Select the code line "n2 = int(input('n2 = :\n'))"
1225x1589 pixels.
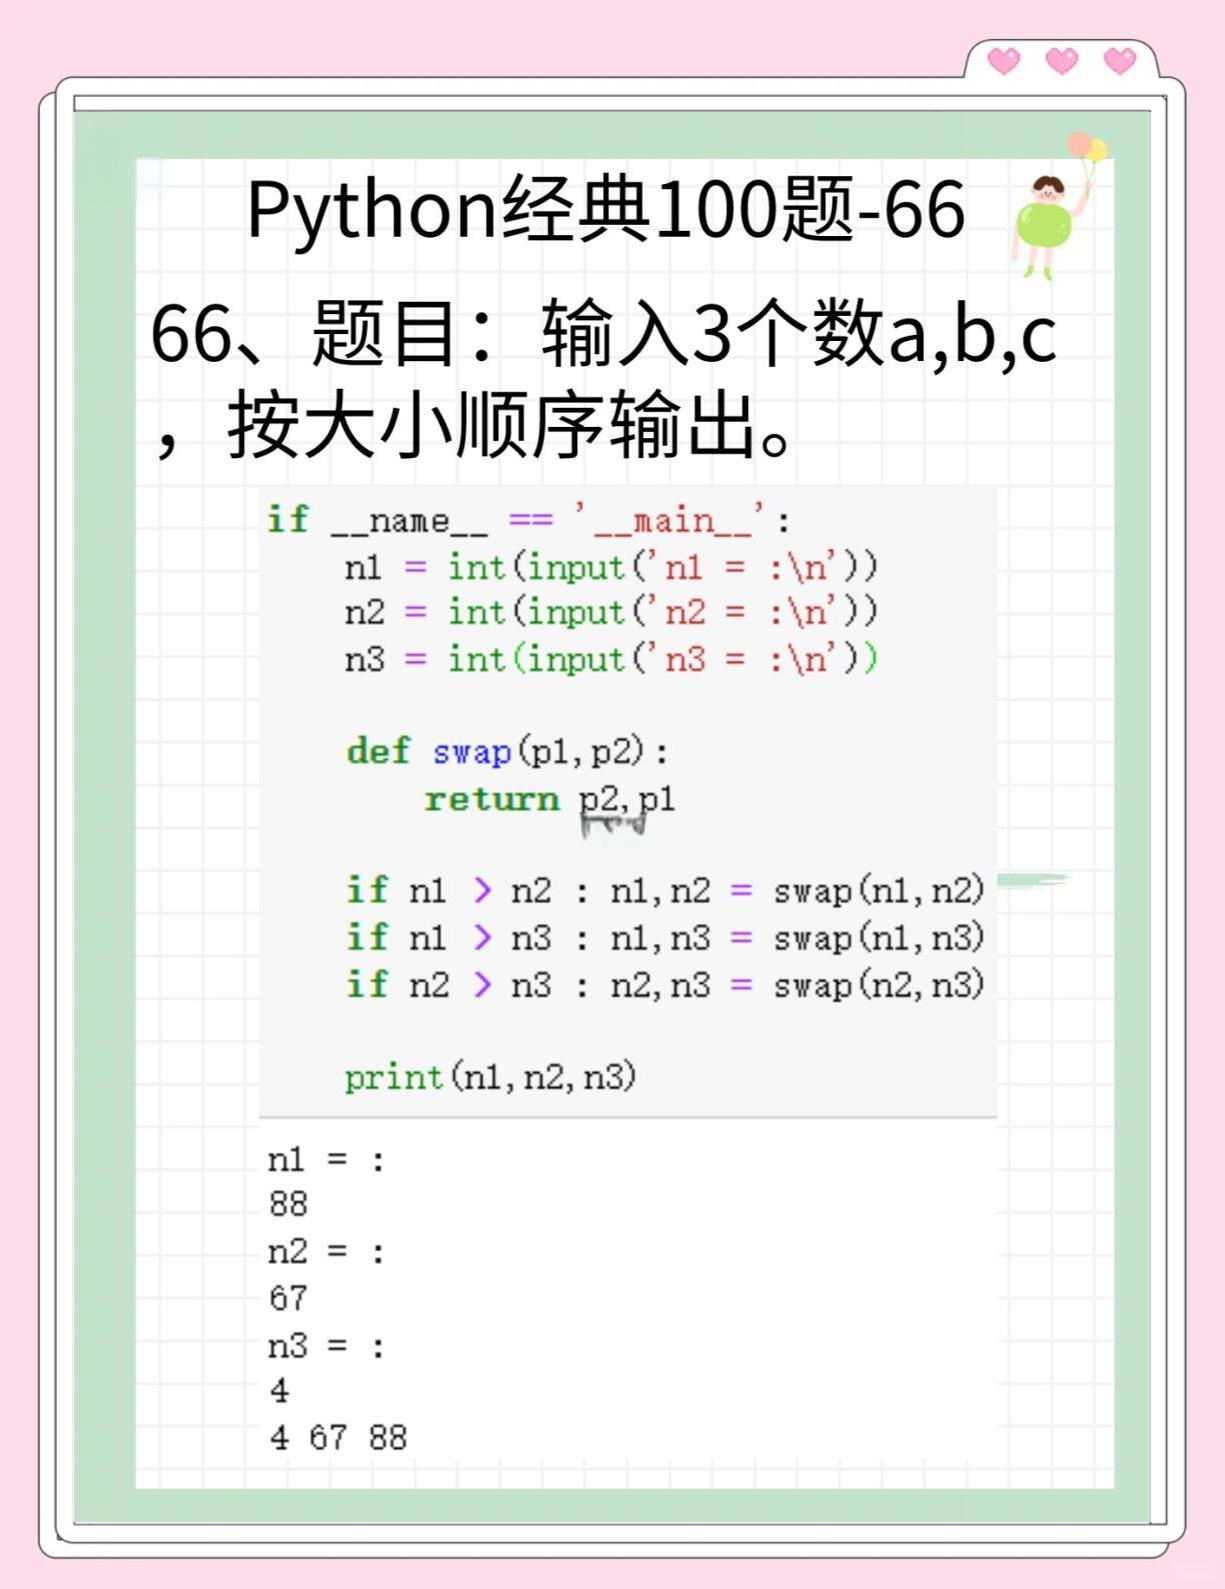(x=610, y=612)
